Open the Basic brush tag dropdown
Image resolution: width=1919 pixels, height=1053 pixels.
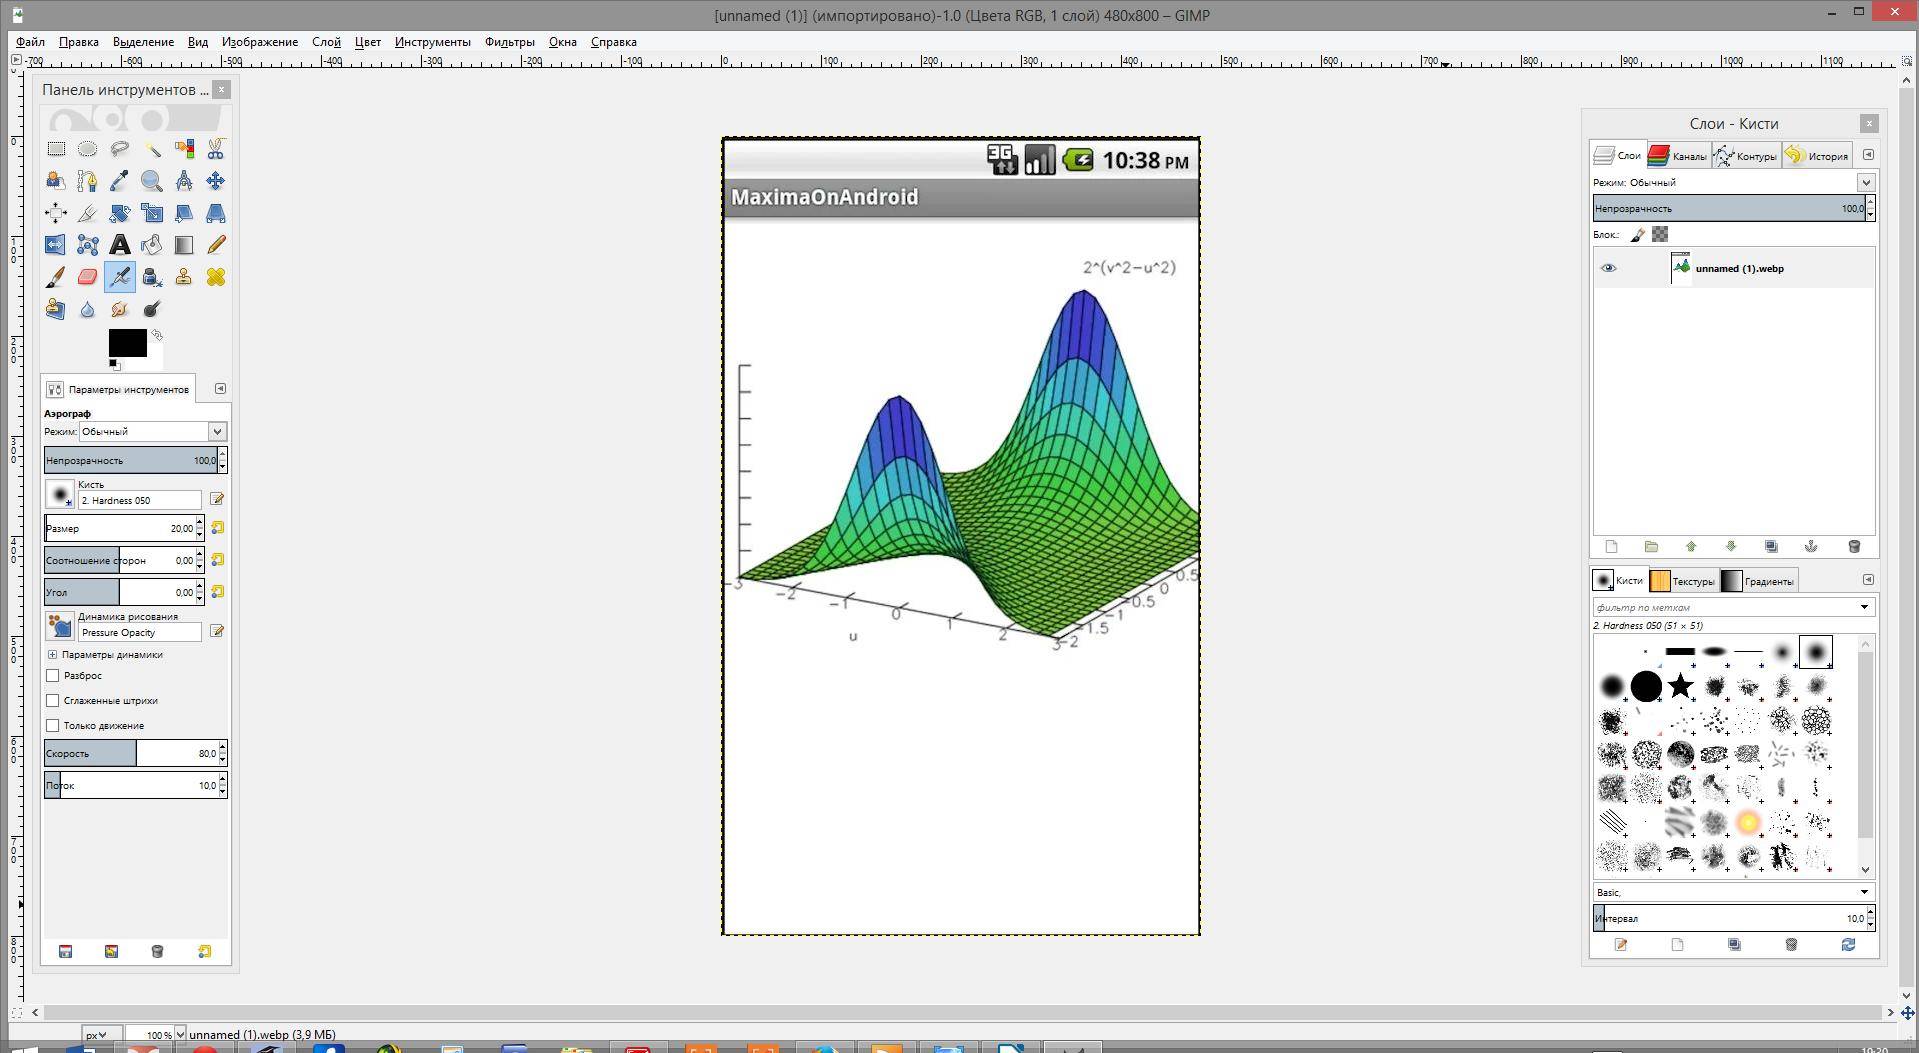[x=1732, y=892]
